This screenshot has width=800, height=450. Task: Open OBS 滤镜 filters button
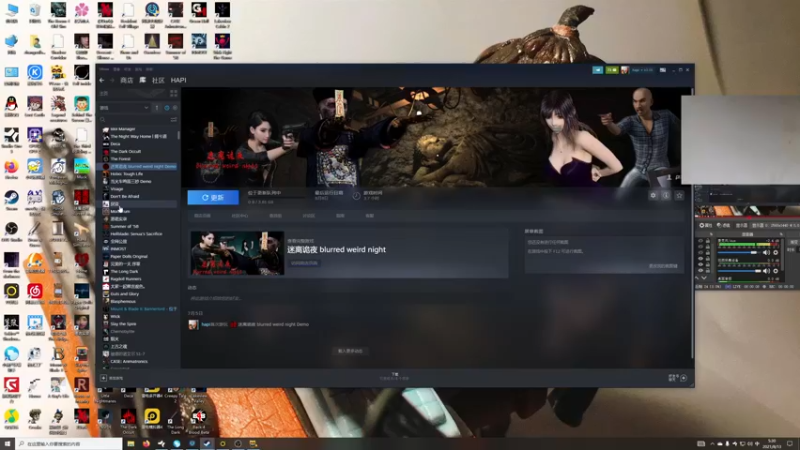coord(723,226)
